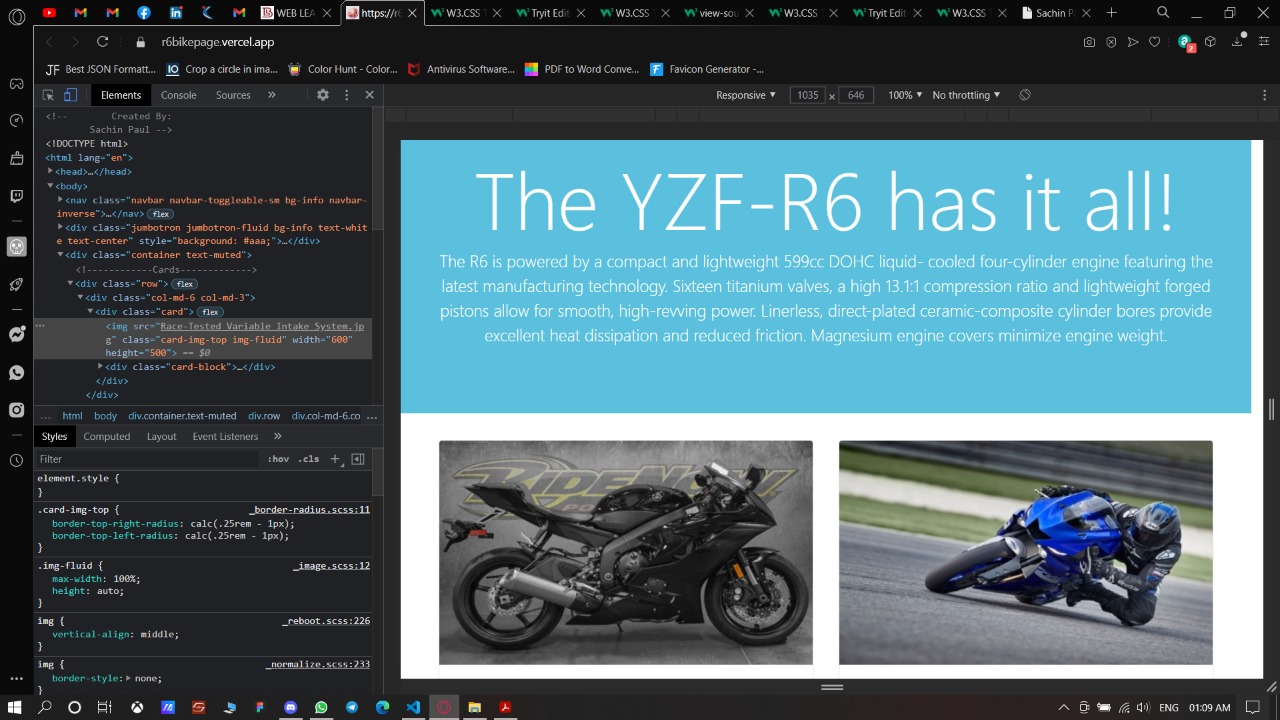
Task: Open Favicon Generator bookmark
Action: click(707, 69)
